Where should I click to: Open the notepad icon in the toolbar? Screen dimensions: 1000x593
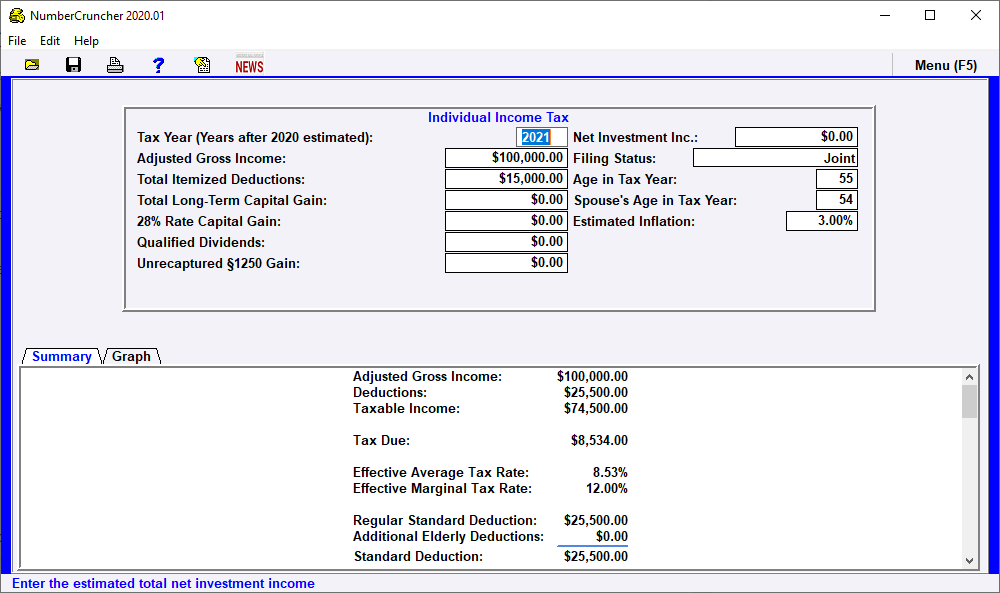202,65
